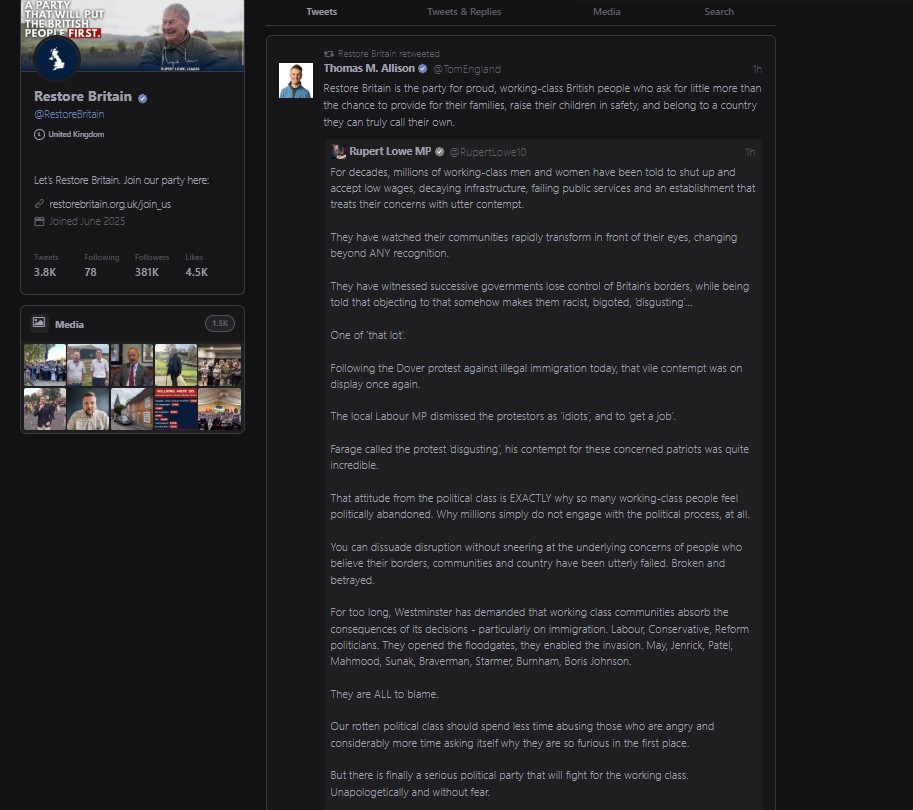Open Thomas M. Allison's profile picture

tap(296, 80)
